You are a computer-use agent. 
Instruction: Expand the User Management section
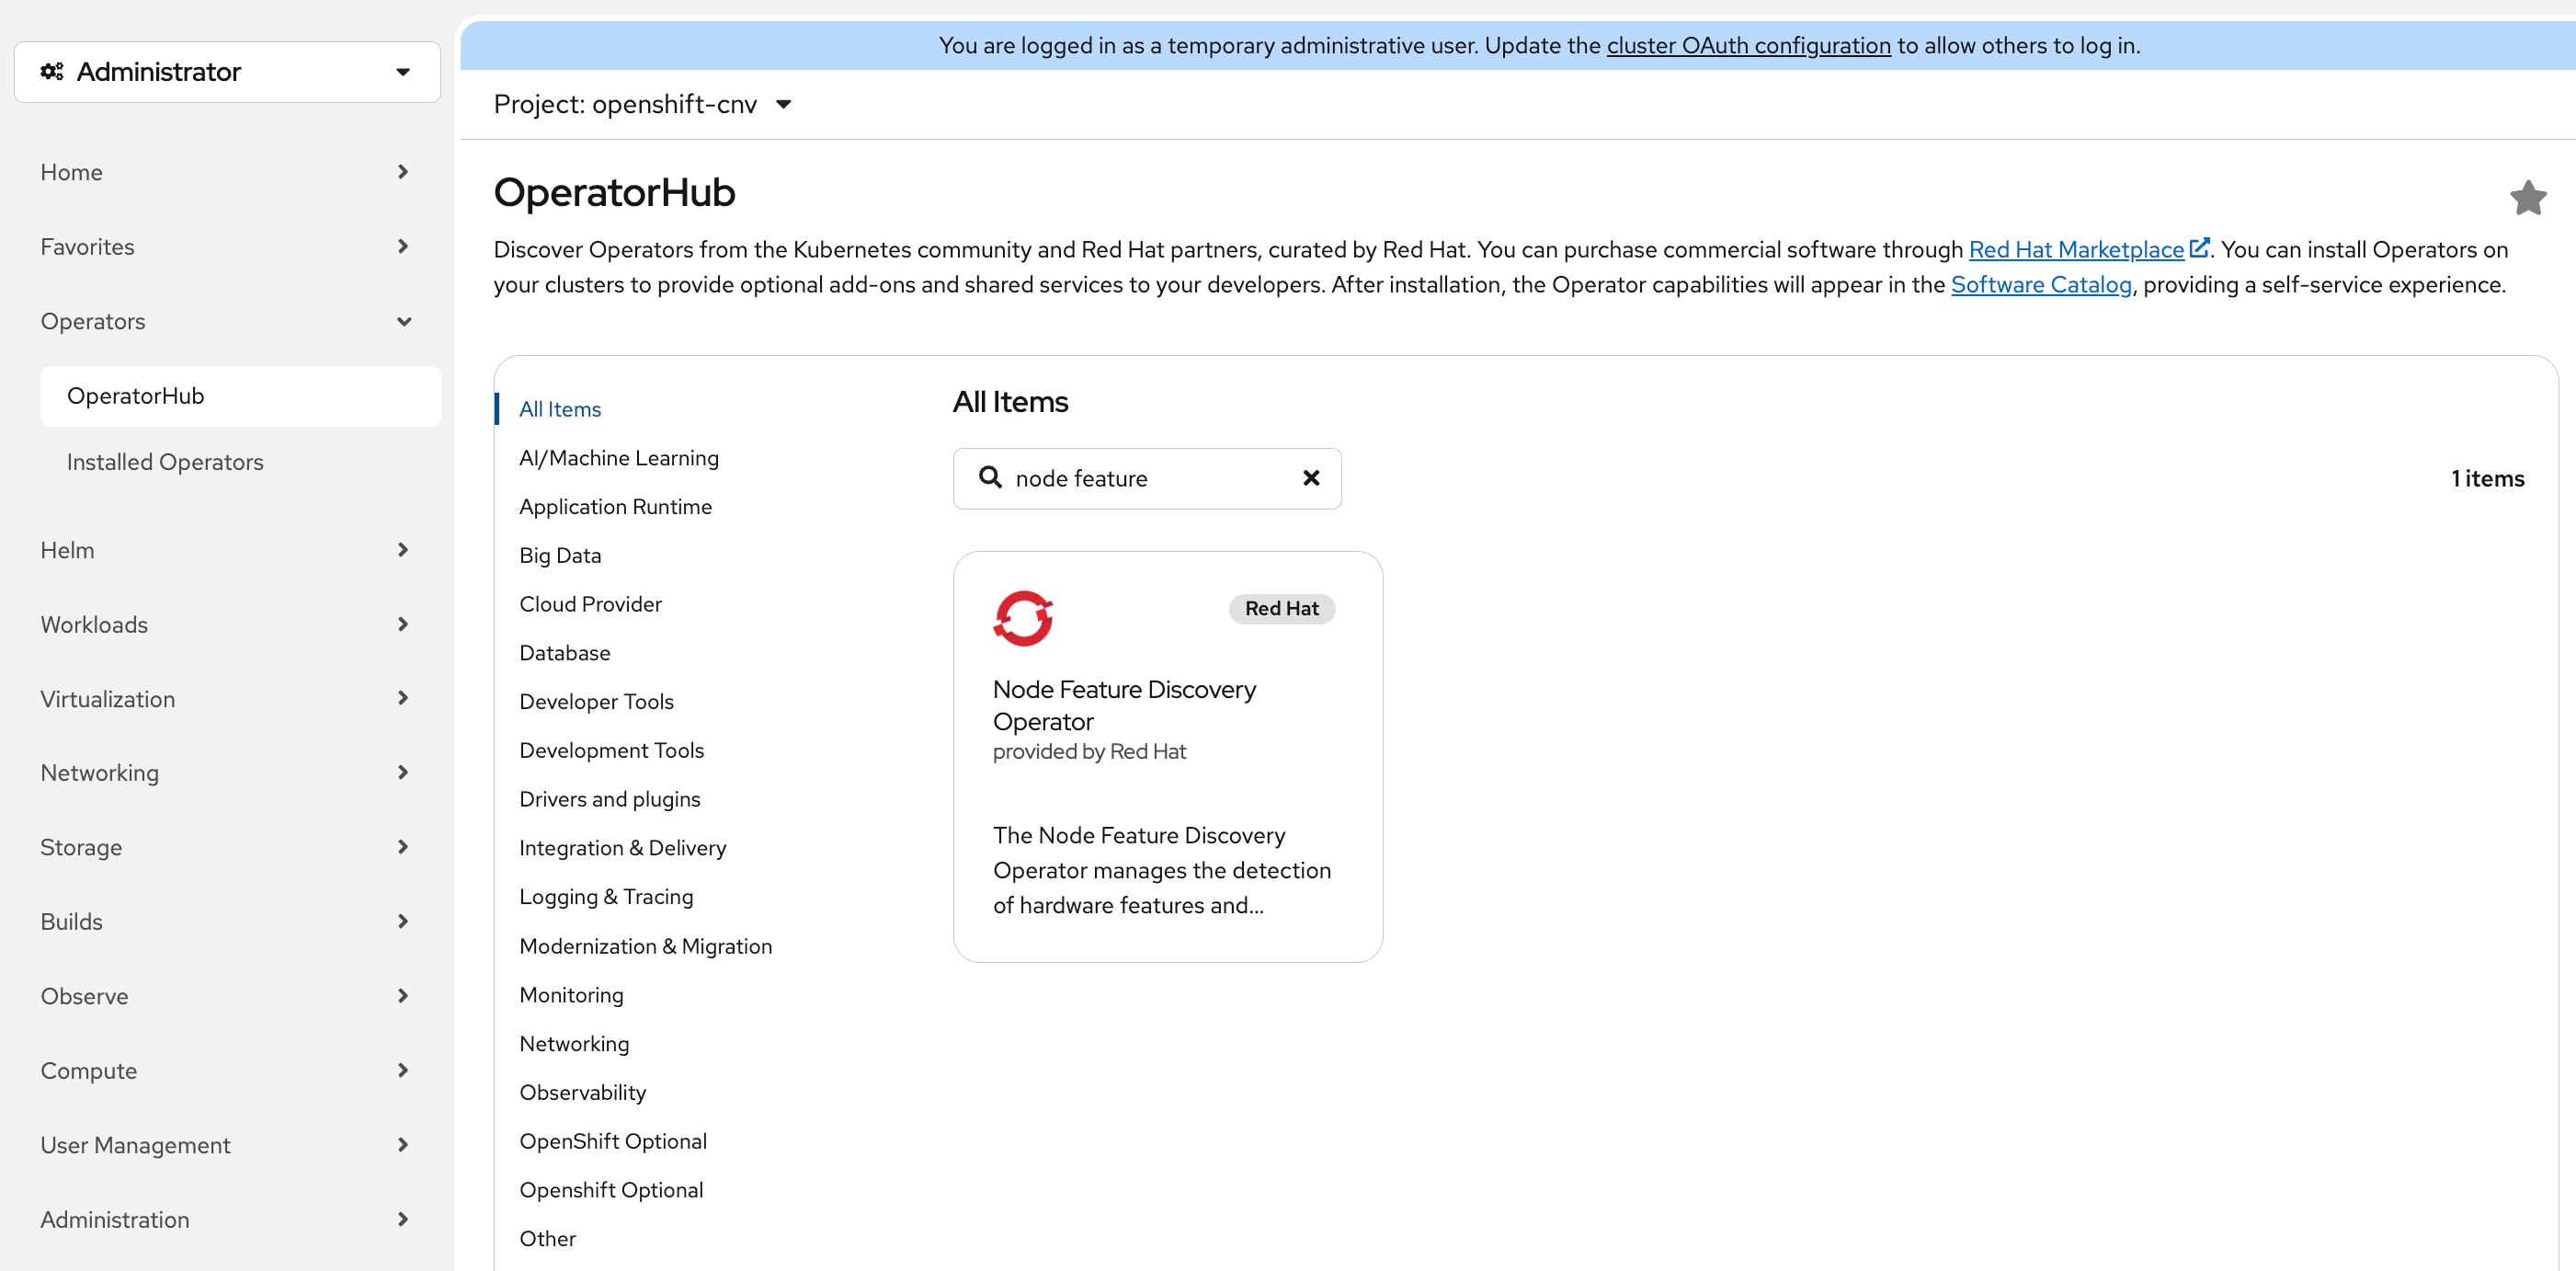pos(226,1145)
